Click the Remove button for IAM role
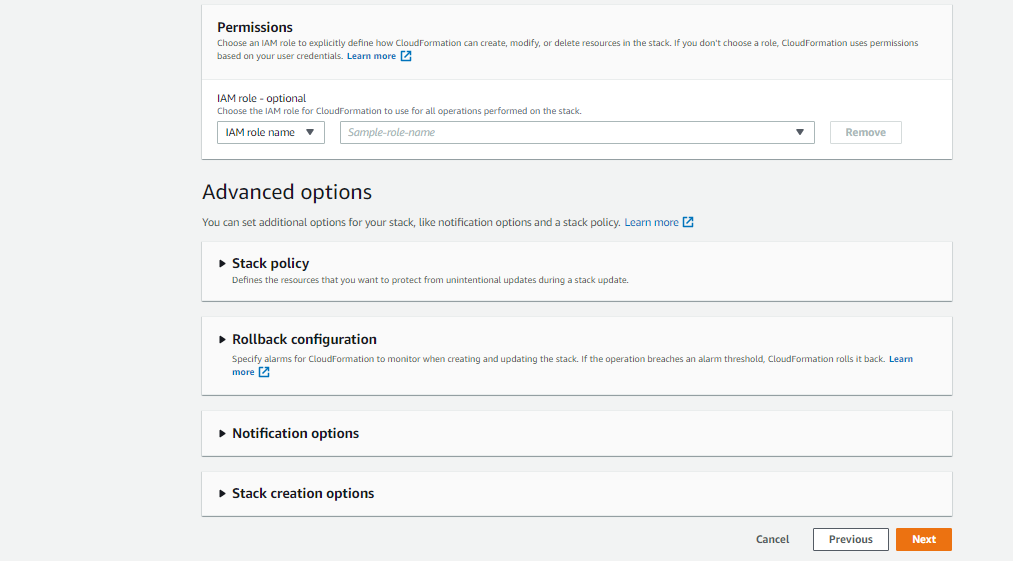This screenshot has width=1013, height=562. [x=866, y=132]
